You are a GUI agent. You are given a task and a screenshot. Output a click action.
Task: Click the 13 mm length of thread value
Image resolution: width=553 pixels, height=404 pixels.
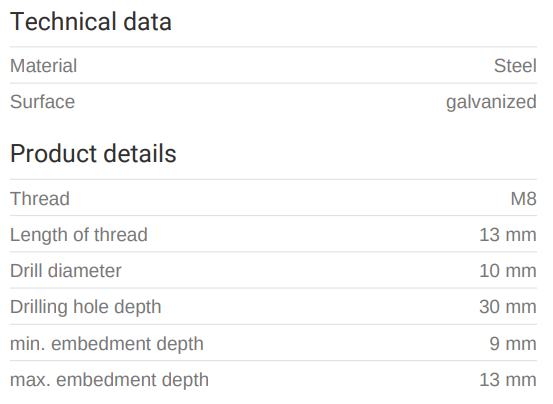click(508, 235)
